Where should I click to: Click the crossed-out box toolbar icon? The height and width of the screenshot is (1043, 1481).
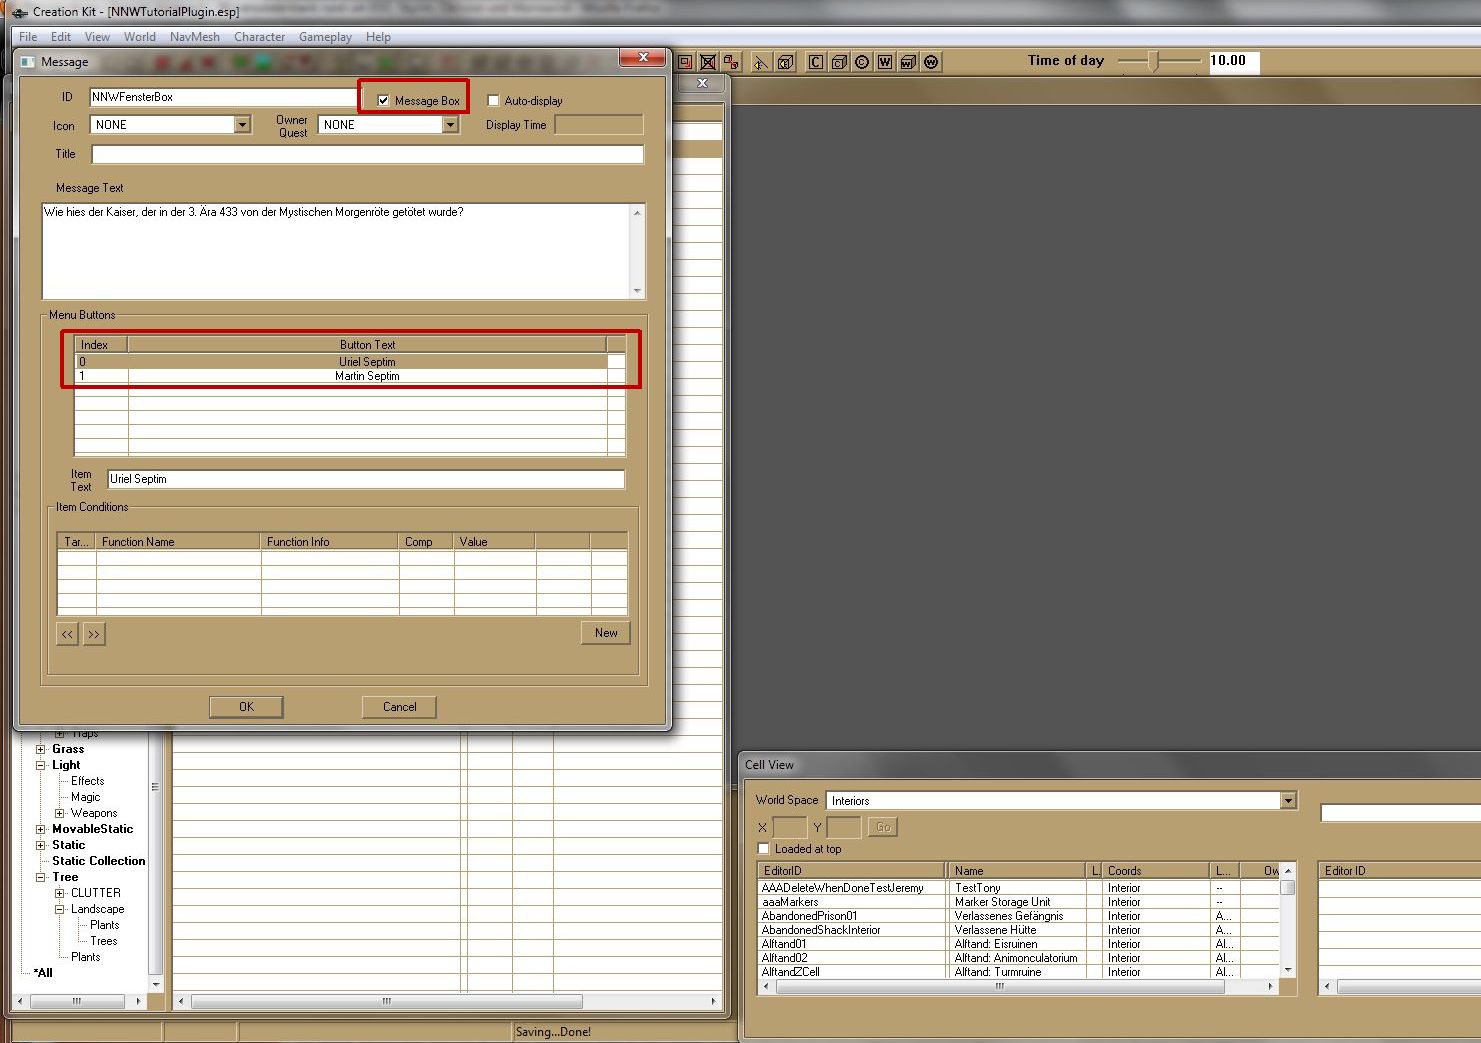click(x=708, y=62)
